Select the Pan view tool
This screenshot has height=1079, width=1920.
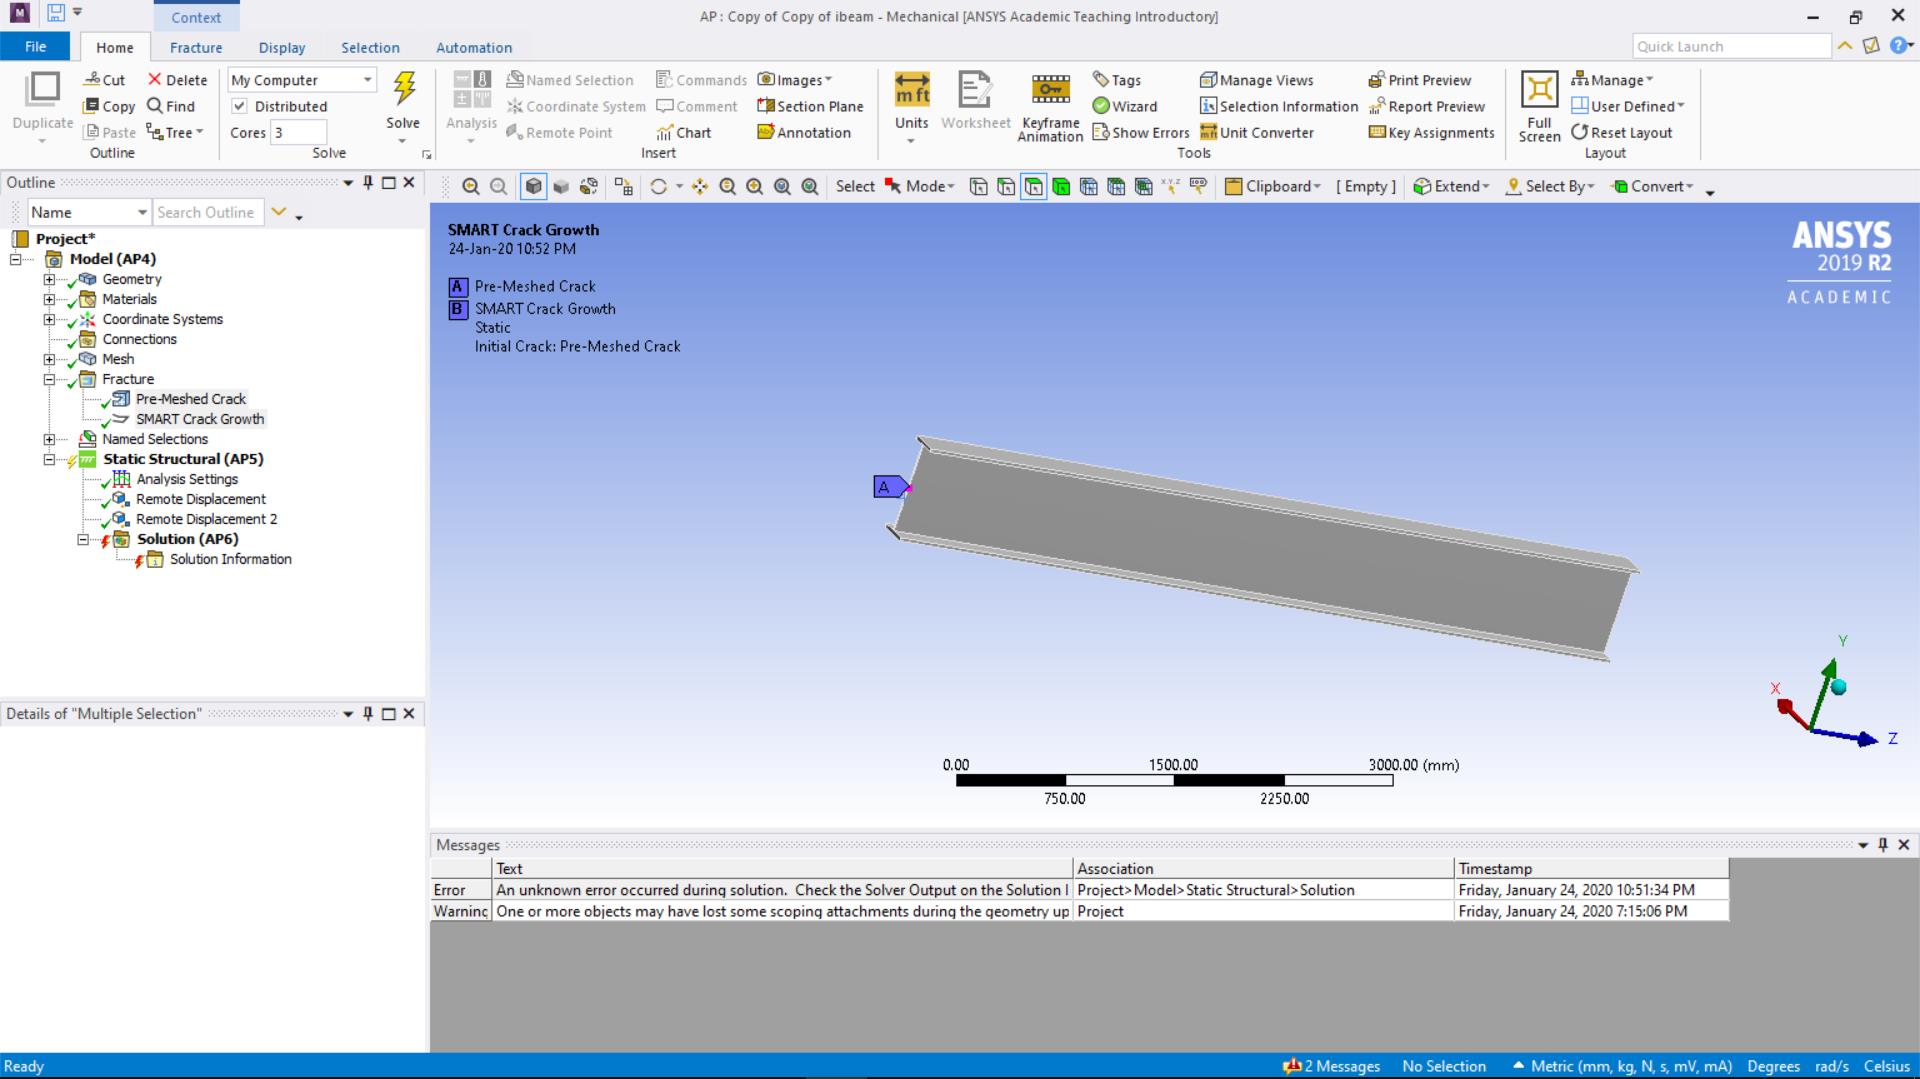point(700,186)
